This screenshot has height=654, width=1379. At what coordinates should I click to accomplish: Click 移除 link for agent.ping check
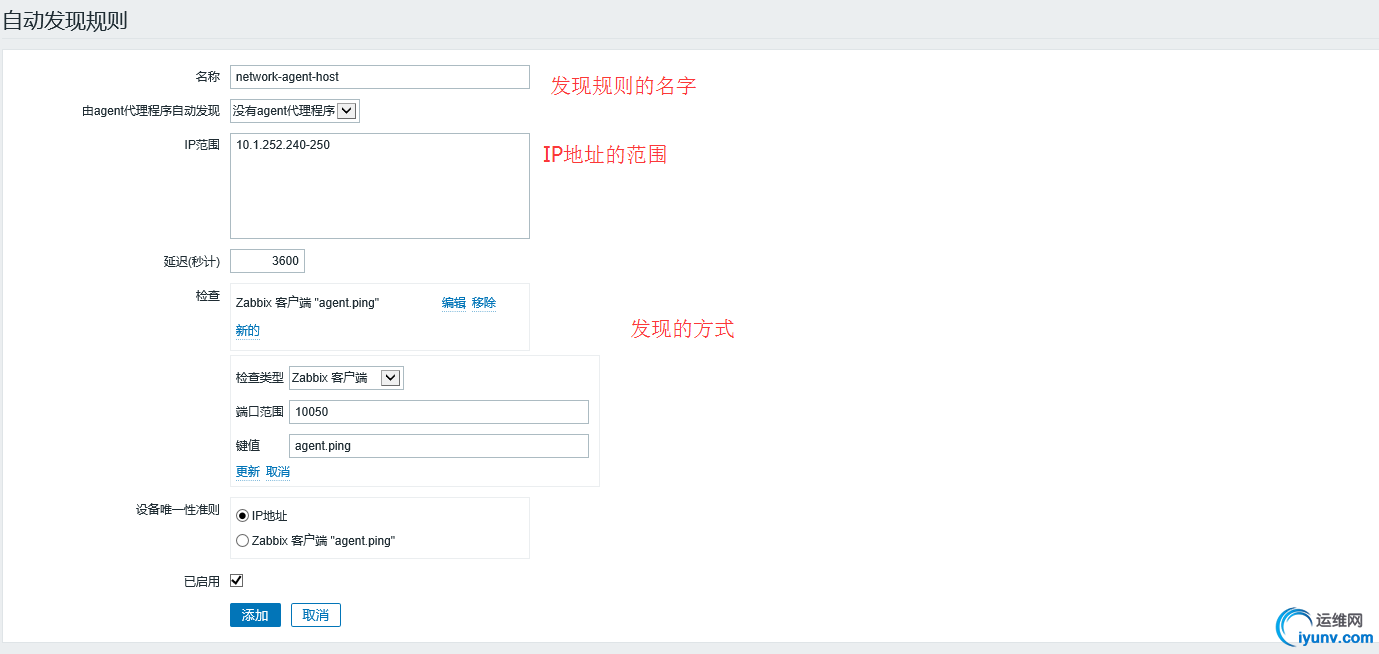(484, 303)
